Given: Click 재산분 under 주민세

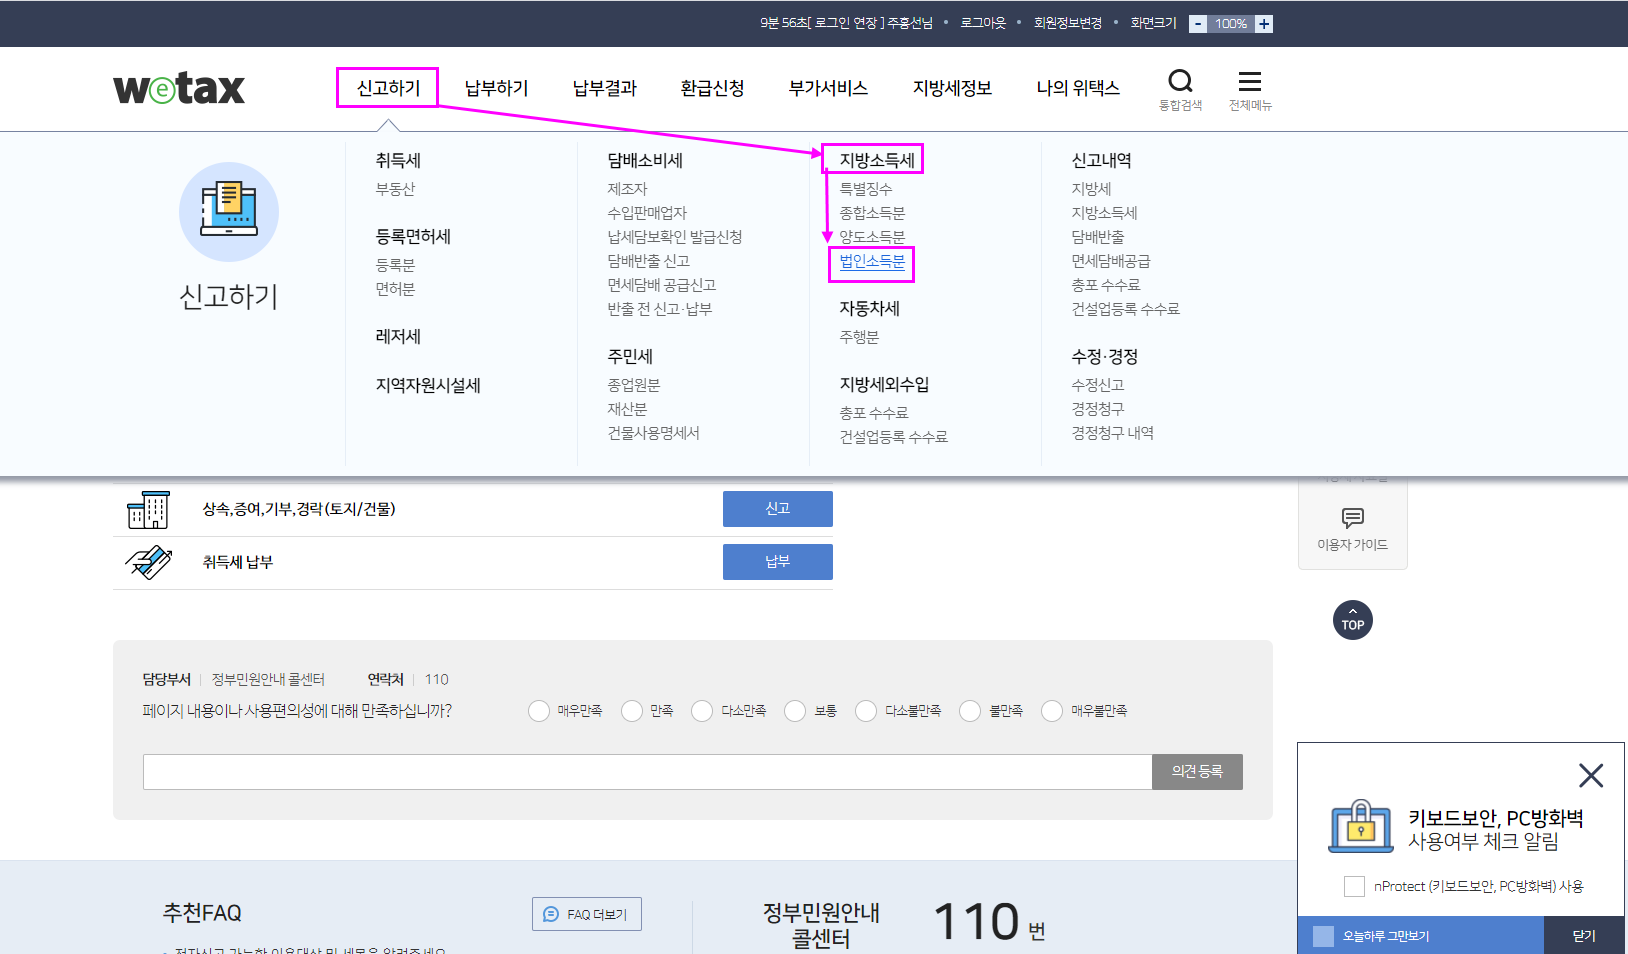Looking at the screenshot, I should 628,409.
